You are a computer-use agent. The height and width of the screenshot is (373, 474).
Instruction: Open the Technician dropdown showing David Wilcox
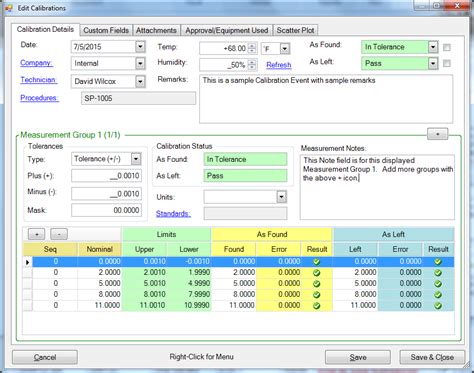pos(140,81)
